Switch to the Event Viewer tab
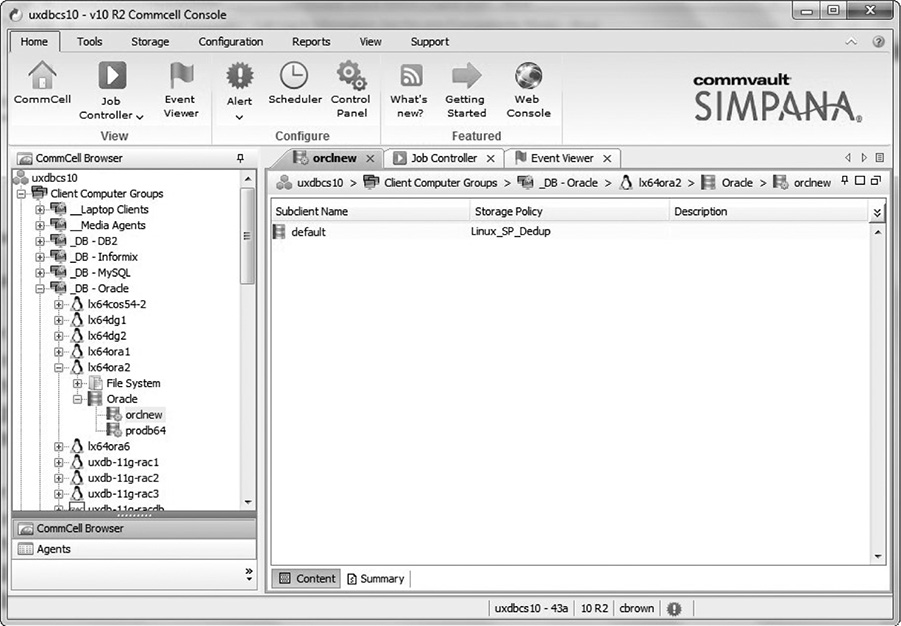901x626 pixels. click(561, 158)
